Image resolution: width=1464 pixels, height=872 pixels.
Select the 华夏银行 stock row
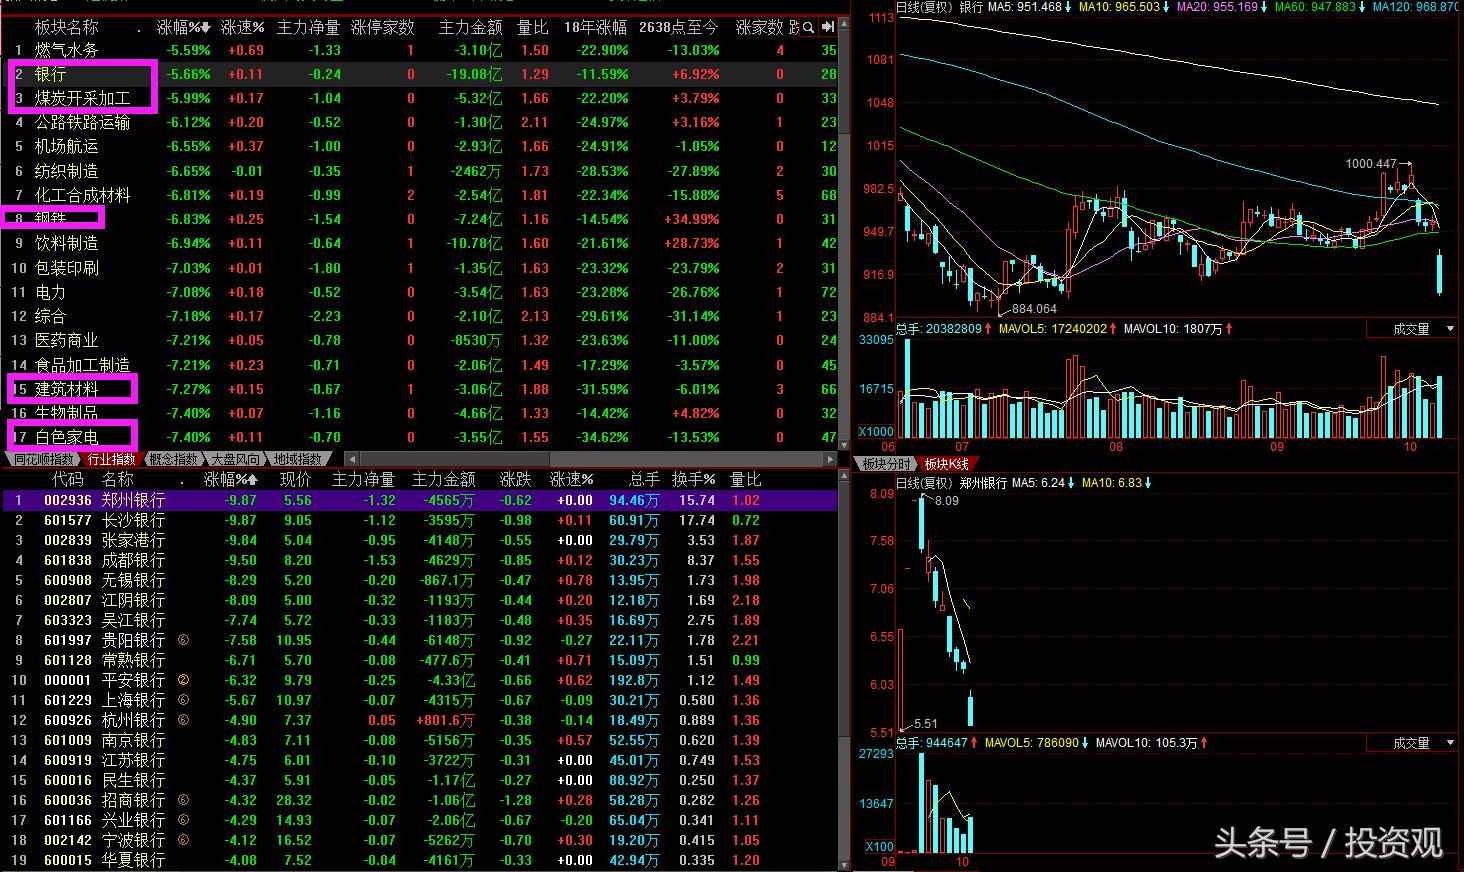(419, 860)
